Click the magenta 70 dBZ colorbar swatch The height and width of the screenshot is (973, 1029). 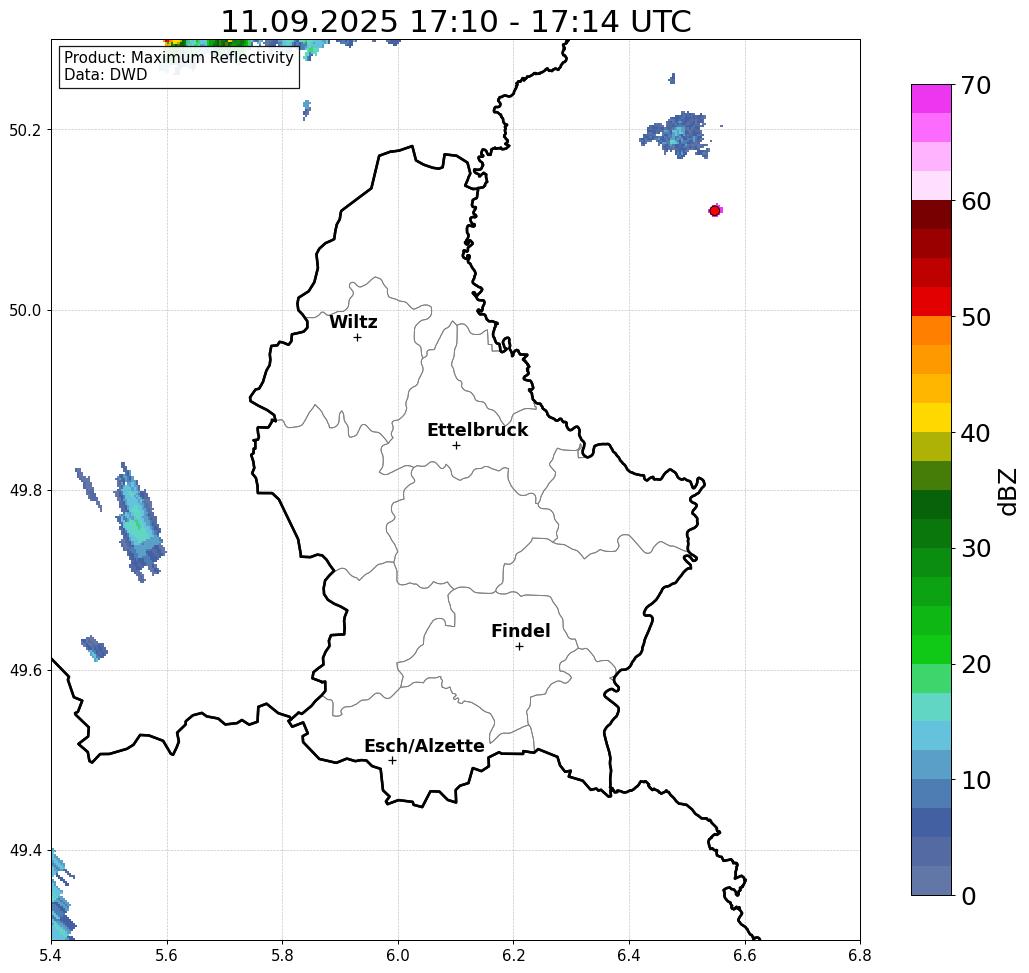(931, 99)
